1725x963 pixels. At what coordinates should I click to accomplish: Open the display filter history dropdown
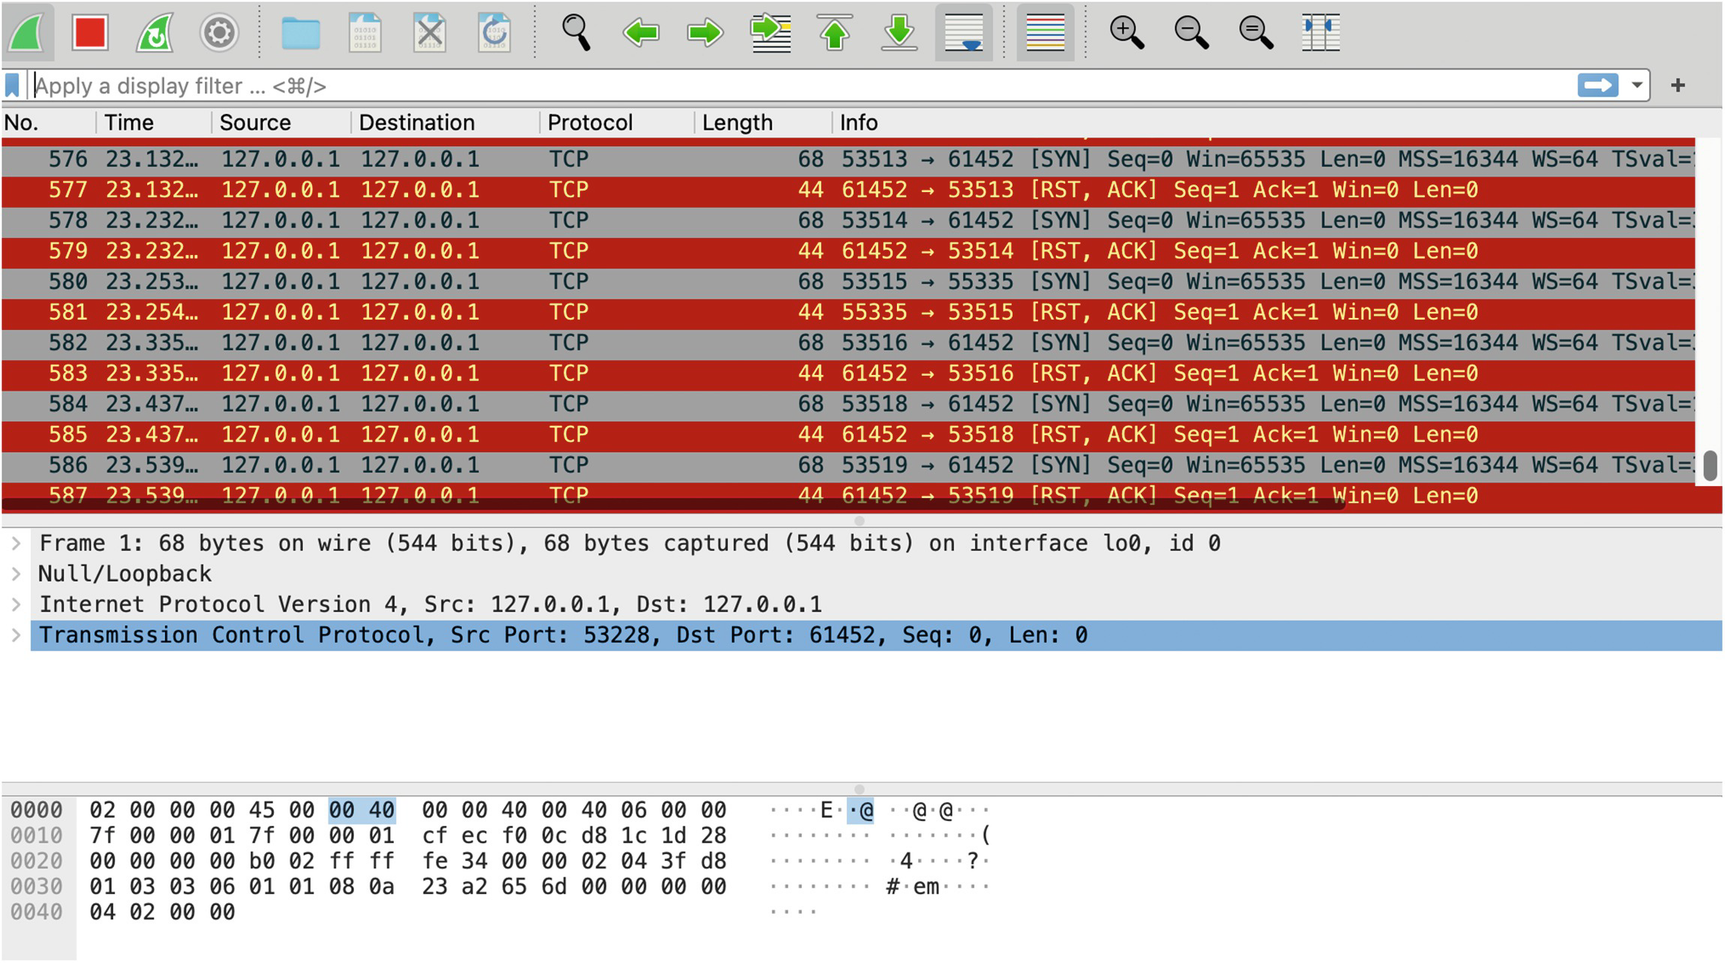pos(1637,86)
